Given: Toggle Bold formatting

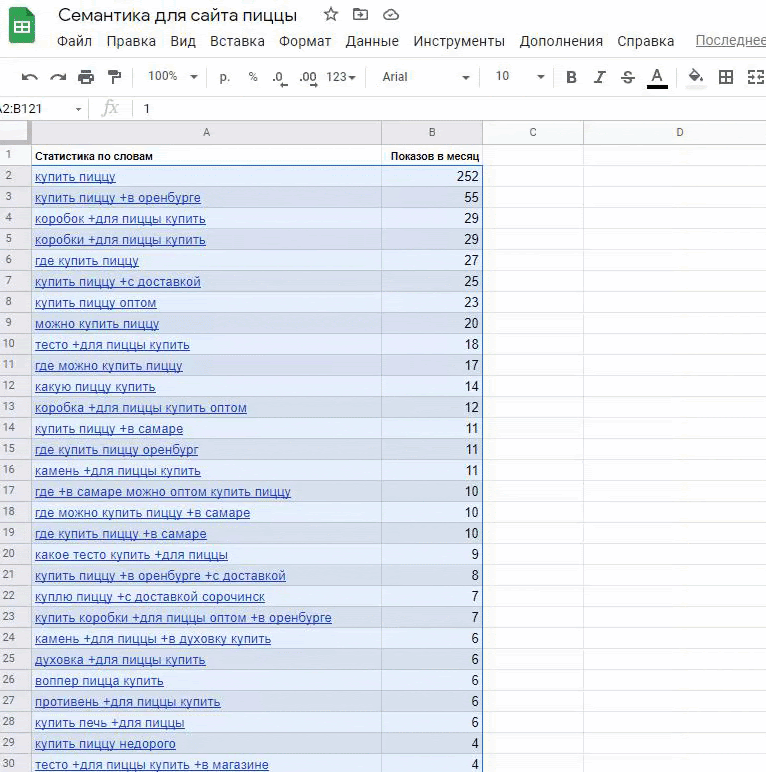Looking at the screenshot, I should [x=571, y=77].
